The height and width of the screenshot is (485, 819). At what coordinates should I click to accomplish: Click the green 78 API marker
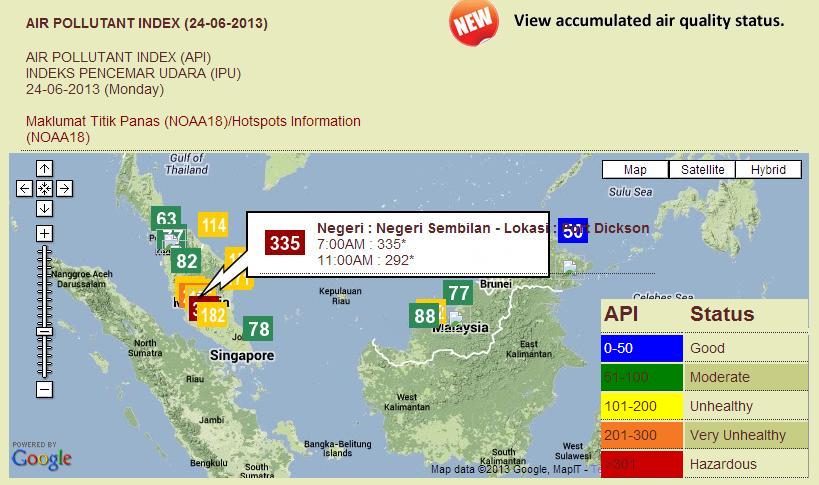pos(258,329)
